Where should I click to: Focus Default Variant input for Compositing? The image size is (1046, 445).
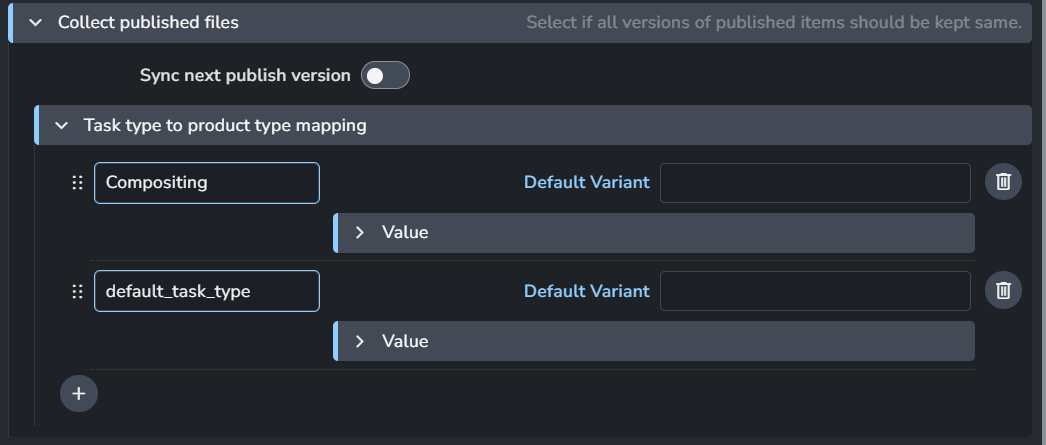pyautogui.click(x=815, y=182)
